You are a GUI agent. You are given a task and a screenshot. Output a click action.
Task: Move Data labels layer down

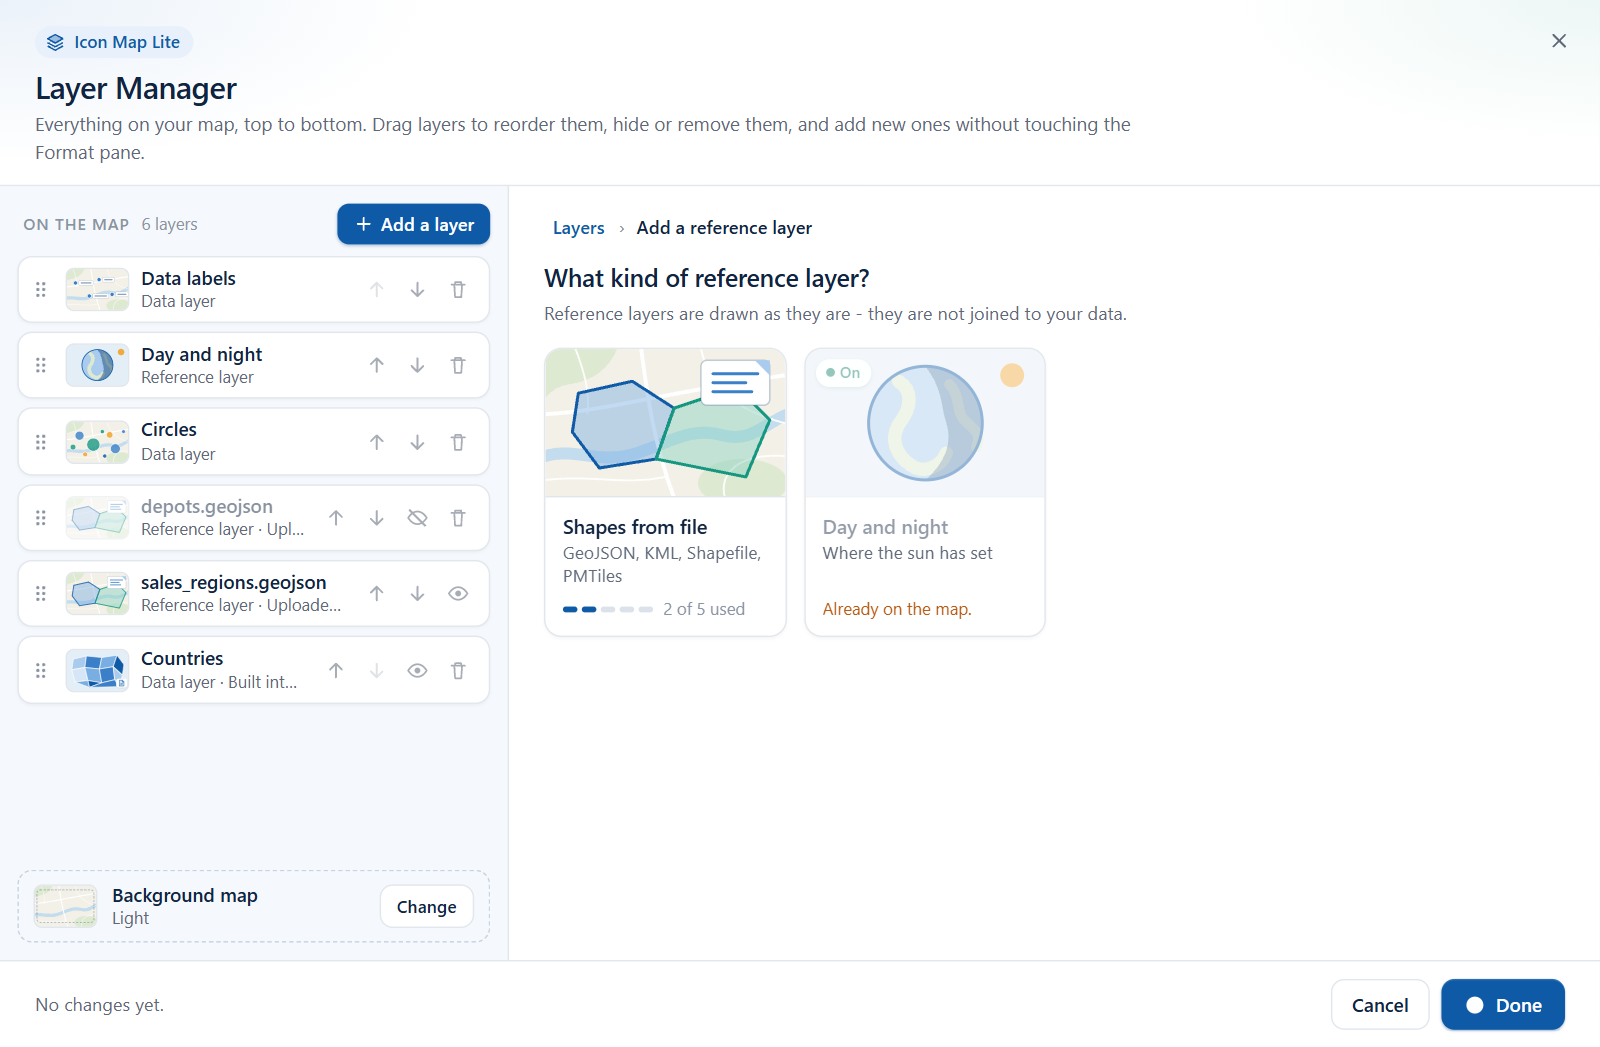tap(417, 290)
